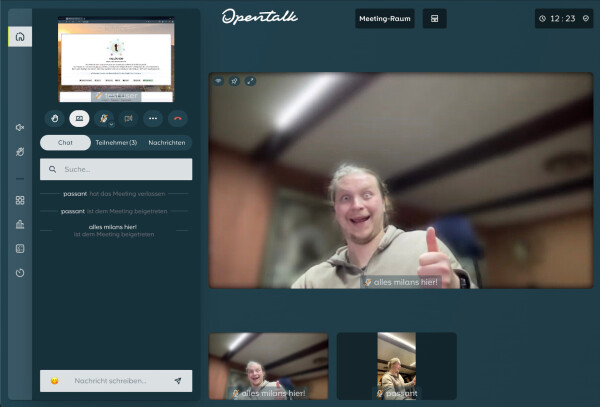
Task: Select the passant video thumbnail
Action: point(396,366)
